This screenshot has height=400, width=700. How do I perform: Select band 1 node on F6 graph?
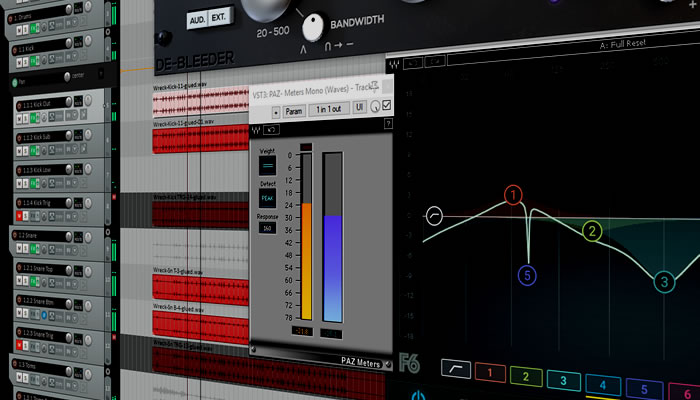tap(513, 195)
